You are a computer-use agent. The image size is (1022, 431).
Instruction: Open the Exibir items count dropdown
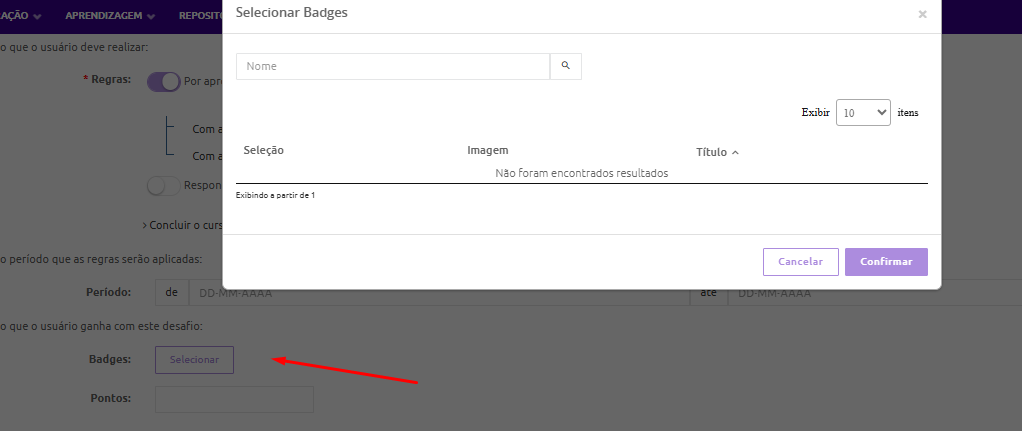point(863,113)
